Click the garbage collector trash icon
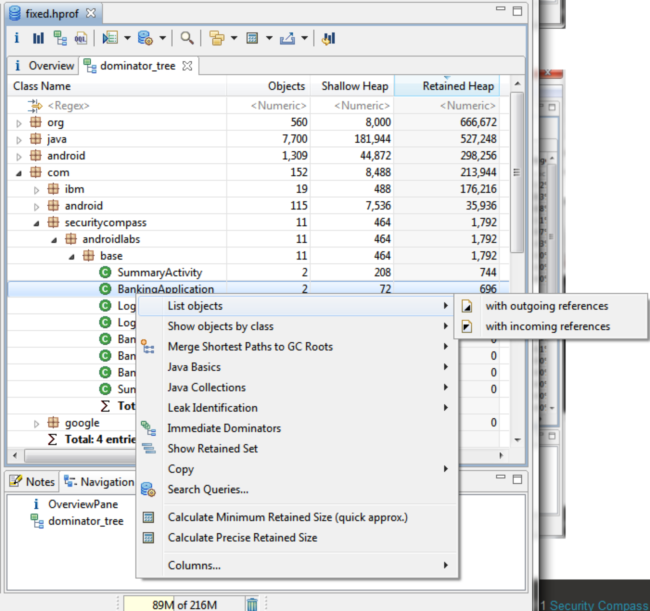 click(252, 604)
